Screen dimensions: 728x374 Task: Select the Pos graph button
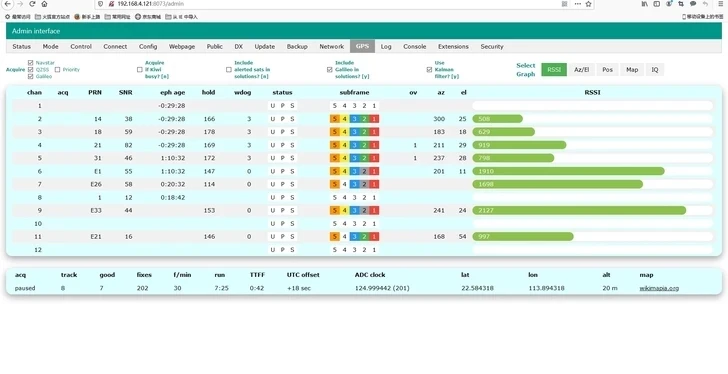tap(607, 70)
